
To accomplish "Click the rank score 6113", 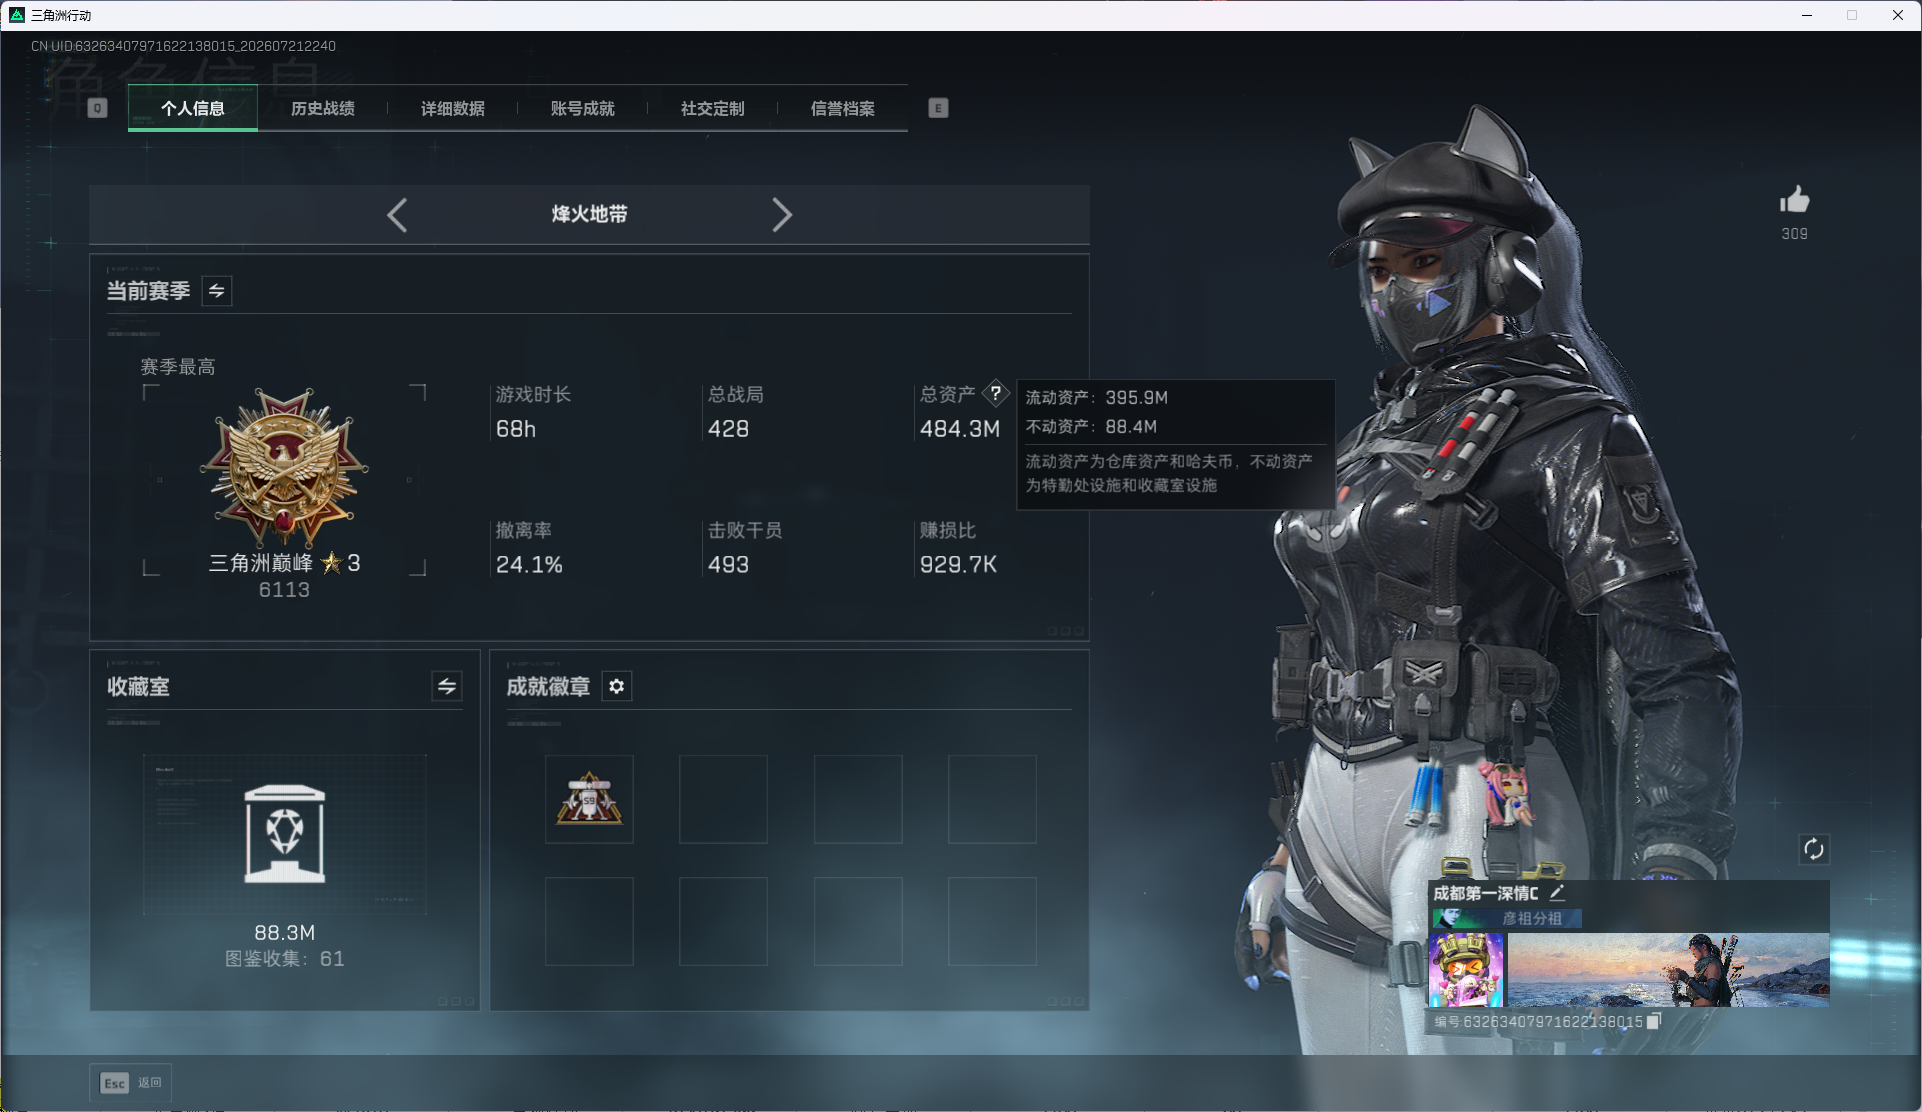I will [284, 590].
